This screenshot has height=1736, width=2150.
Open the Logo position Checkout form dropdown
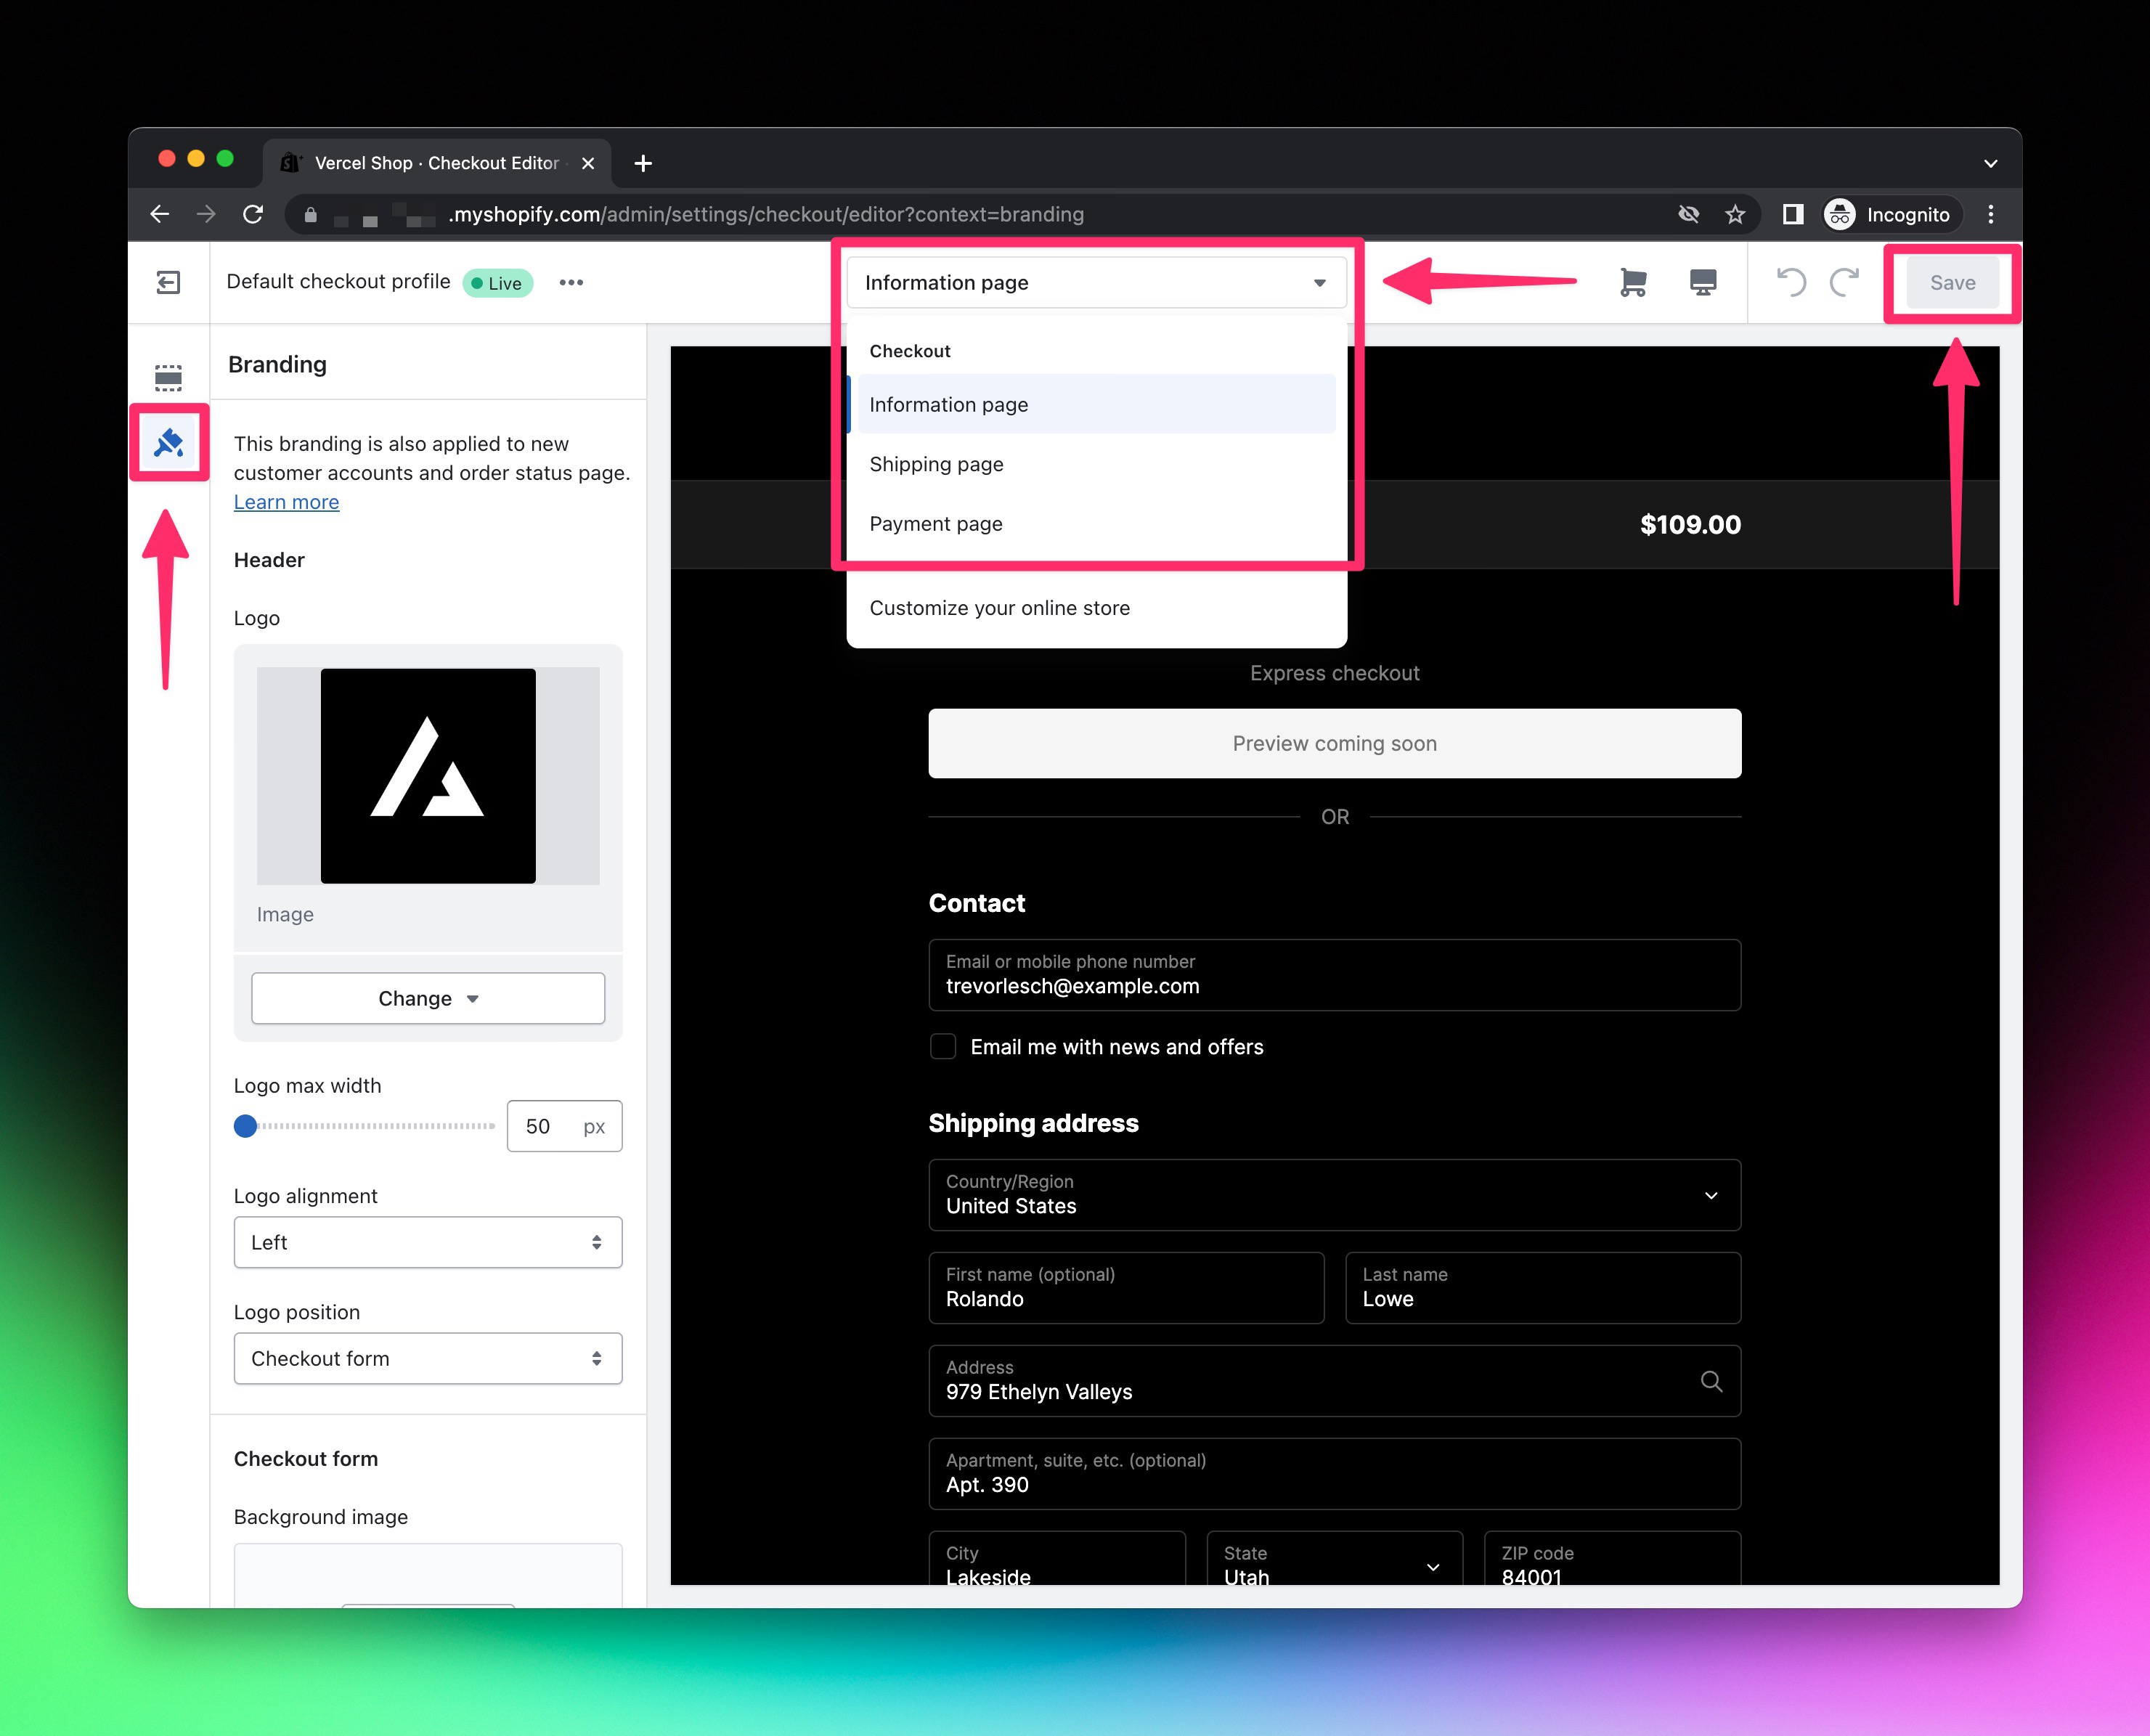pos(428,1358)
